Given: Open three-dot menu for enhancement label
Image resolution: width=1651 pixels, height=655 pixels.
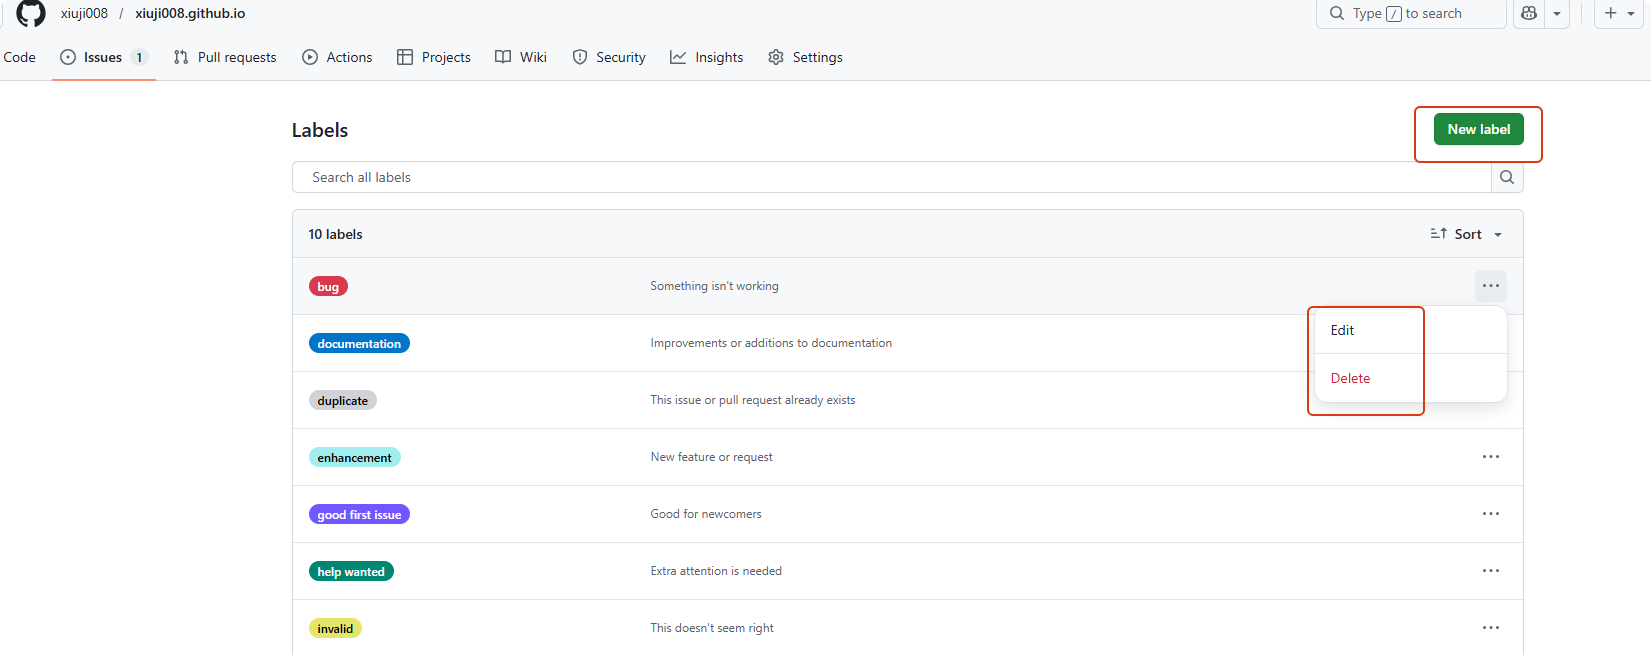Looking at the screenshot, I should 1490,457.
